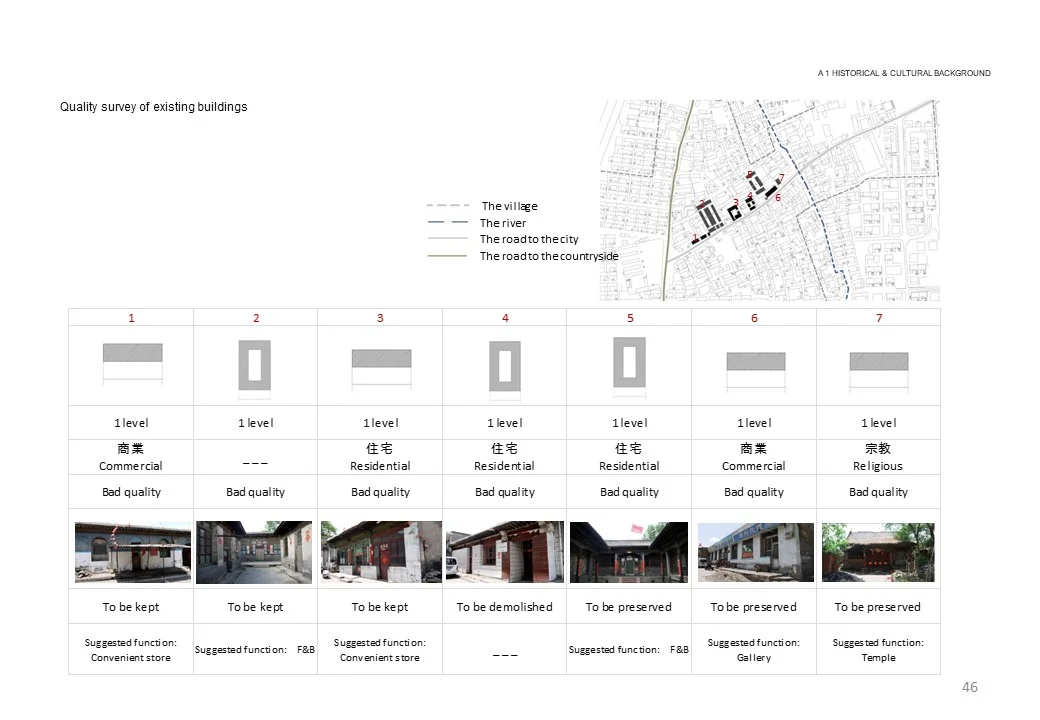This screenshot has height=720, width=1040.
Task: Click the 'A1 Historical & Cultural Background' header
Action: (904, 73)
